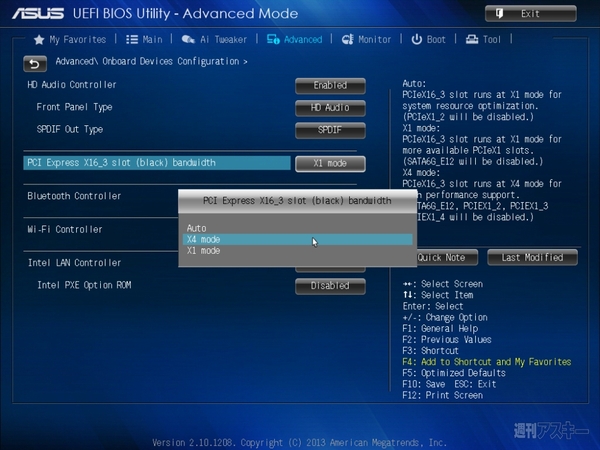Open the Tool tab
Viewport: 600px width, 450px height.
tap(492, 39)
